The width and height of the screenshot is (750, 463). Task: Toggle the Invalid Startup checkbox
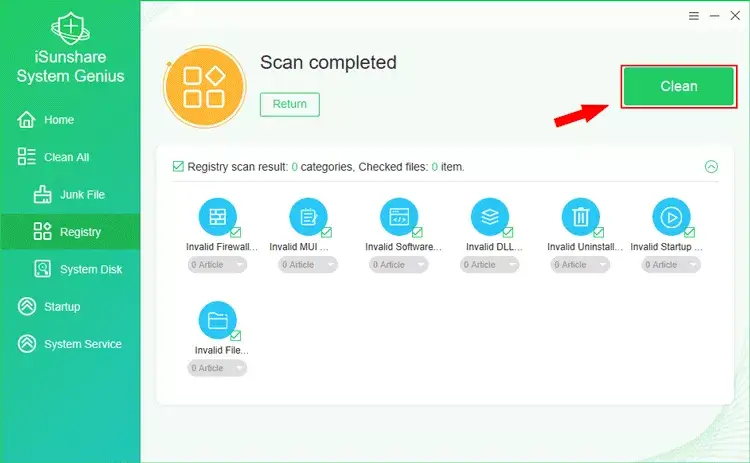[x=689, y=232]
